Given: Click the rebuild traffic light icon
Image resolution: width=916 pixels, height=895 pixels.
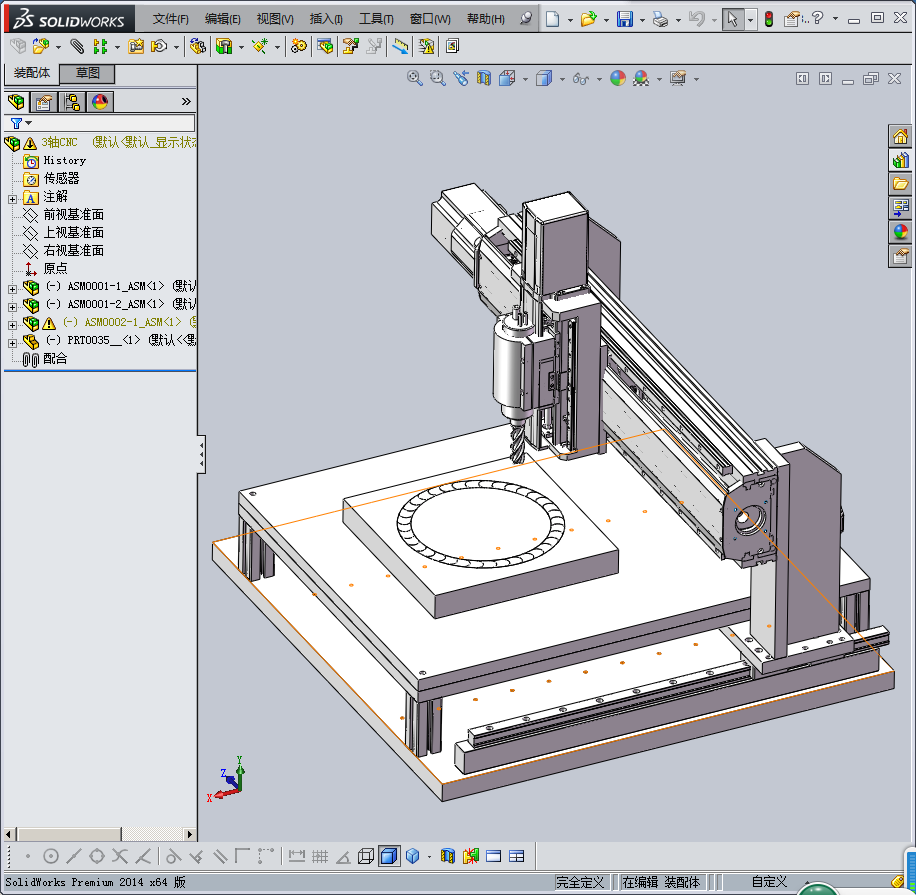Looking at the screenshot, I should [x=769, y=19].
